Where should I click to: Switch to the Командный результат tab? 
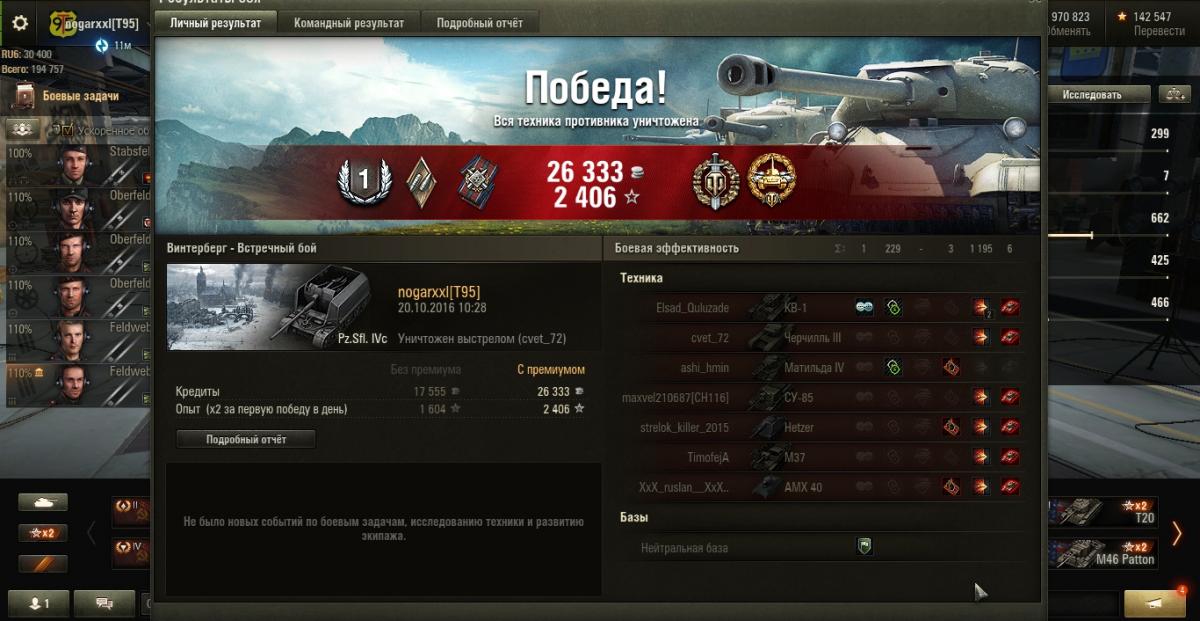point(349,22)
